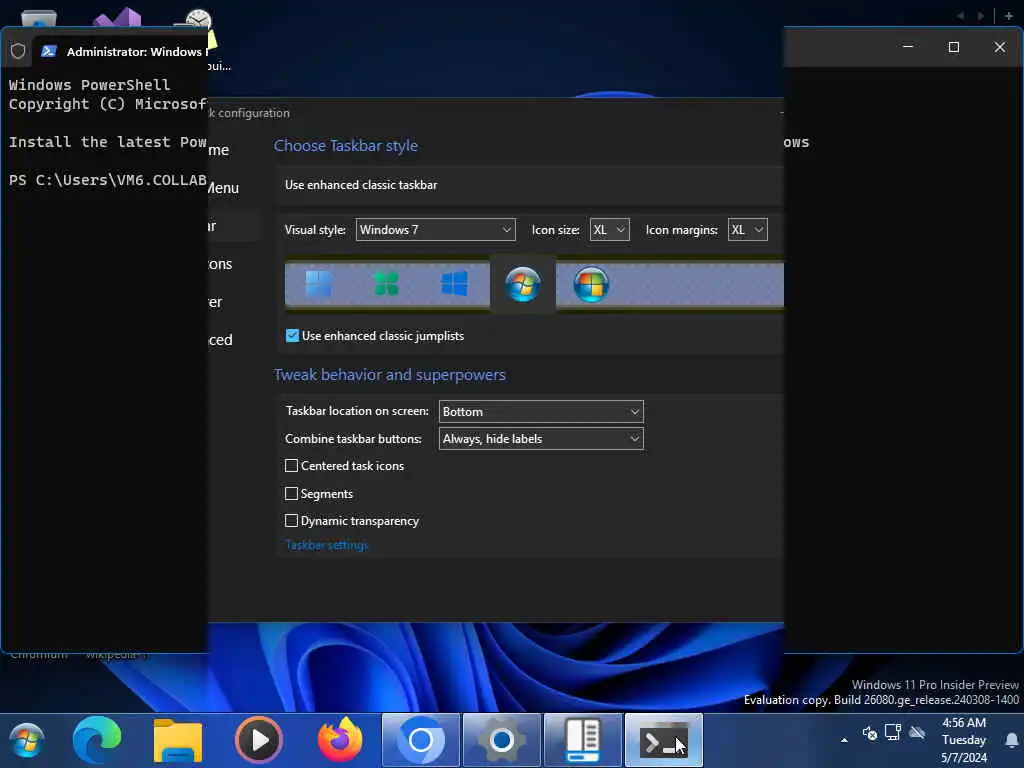Open the Icon size dropdown
This screenshot has height=768, width=1024.
(609, 230)
